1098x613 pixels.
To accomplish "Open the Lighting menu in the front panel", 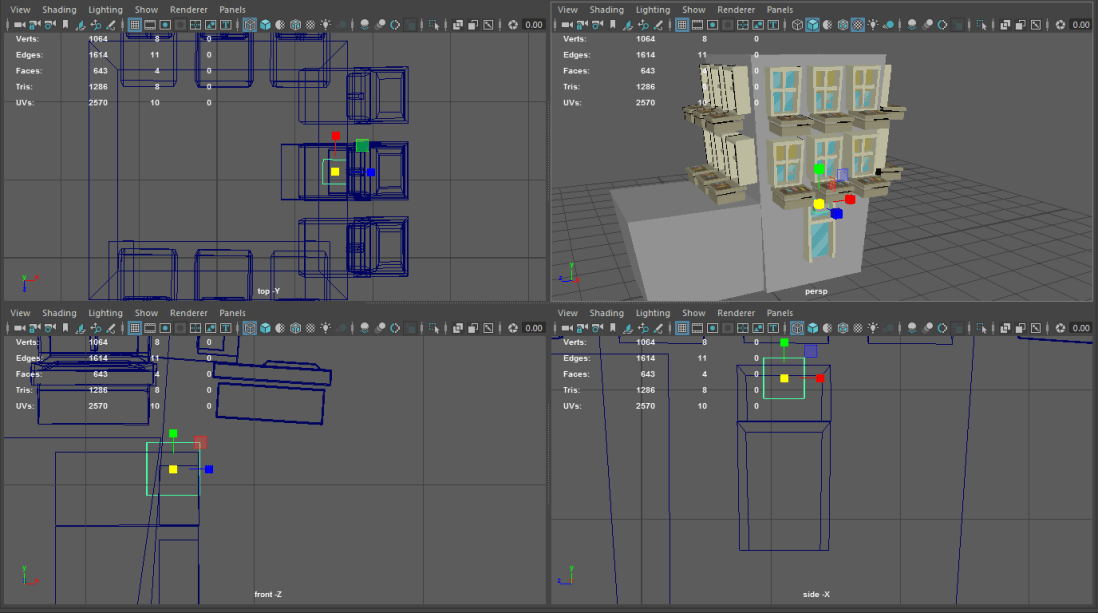I will [x=105, y=313].
